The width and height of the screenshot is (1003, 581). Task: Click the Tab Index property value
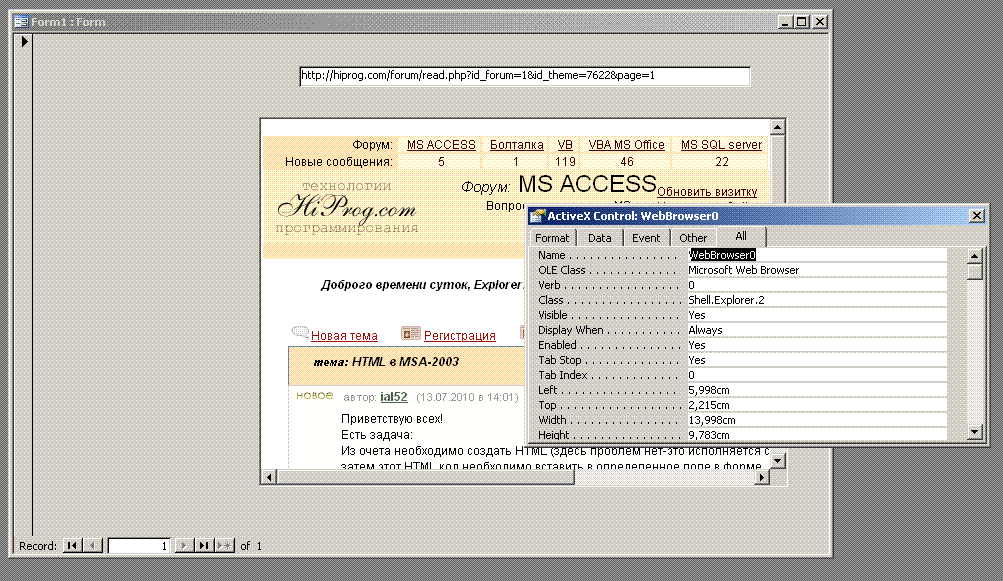[x=816, y=375]
